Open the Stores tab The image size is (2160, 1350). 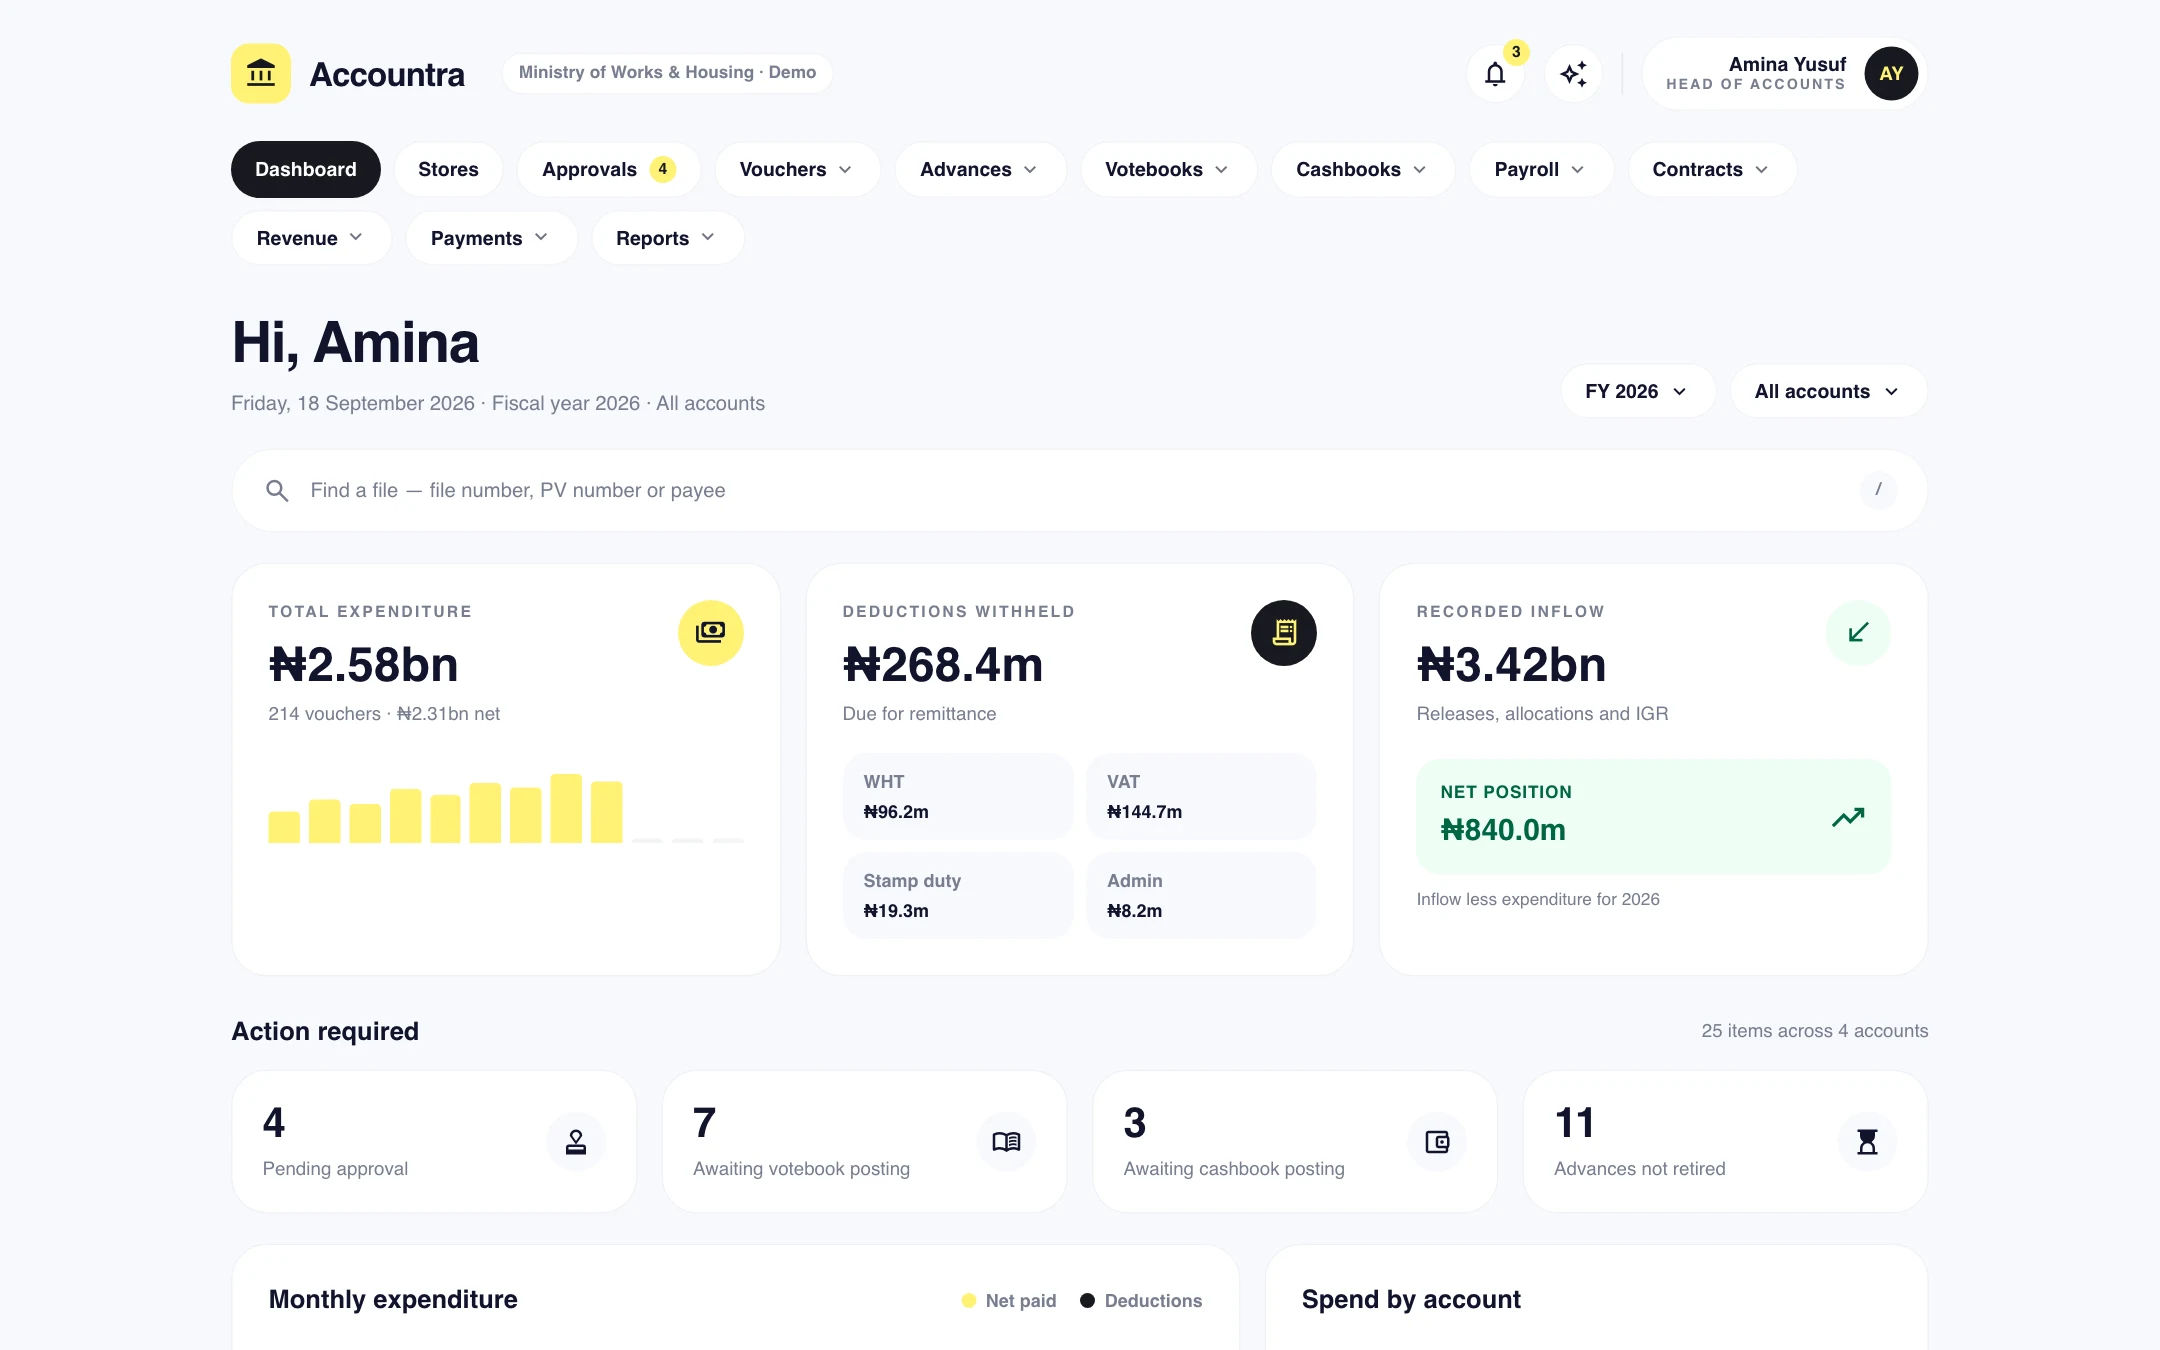coord(448,170)
